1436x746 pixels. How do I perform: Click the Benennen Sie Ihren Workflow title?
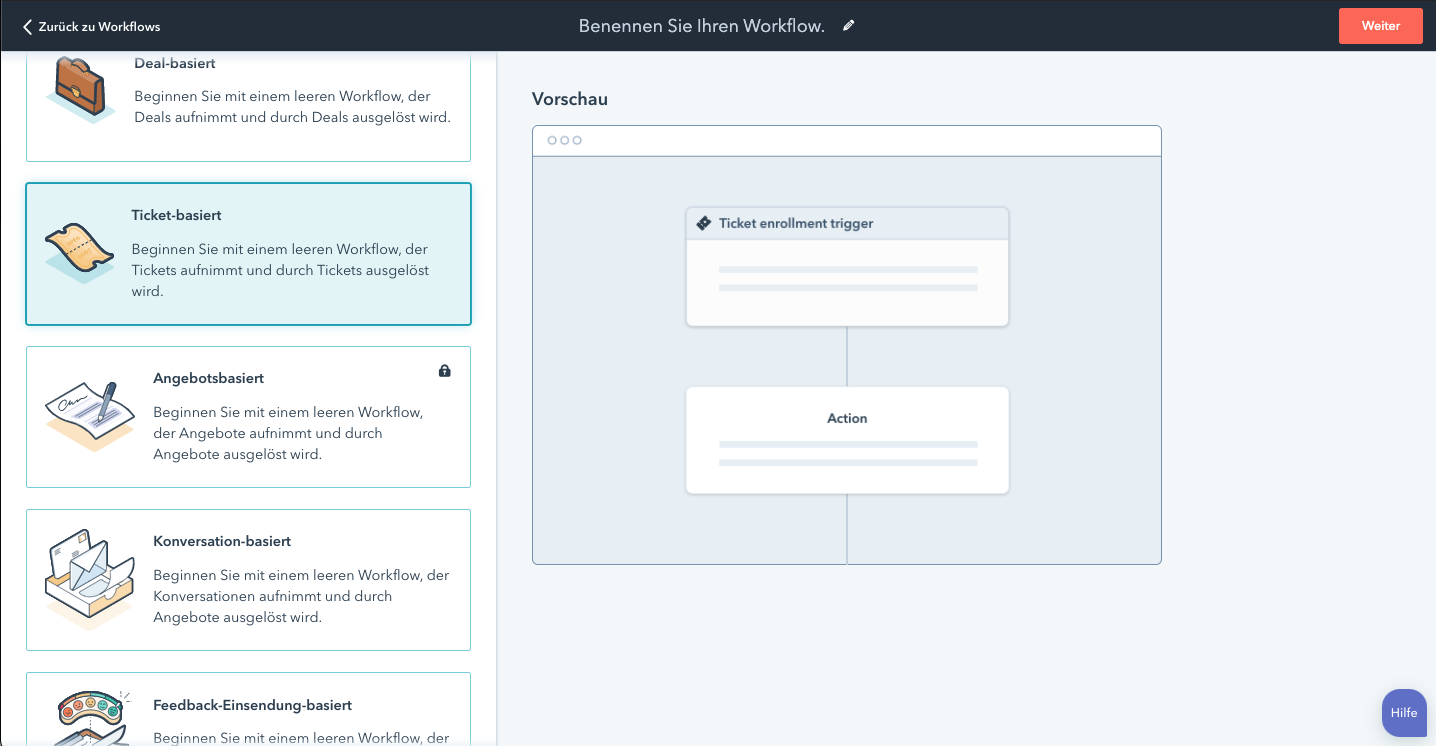701,26
